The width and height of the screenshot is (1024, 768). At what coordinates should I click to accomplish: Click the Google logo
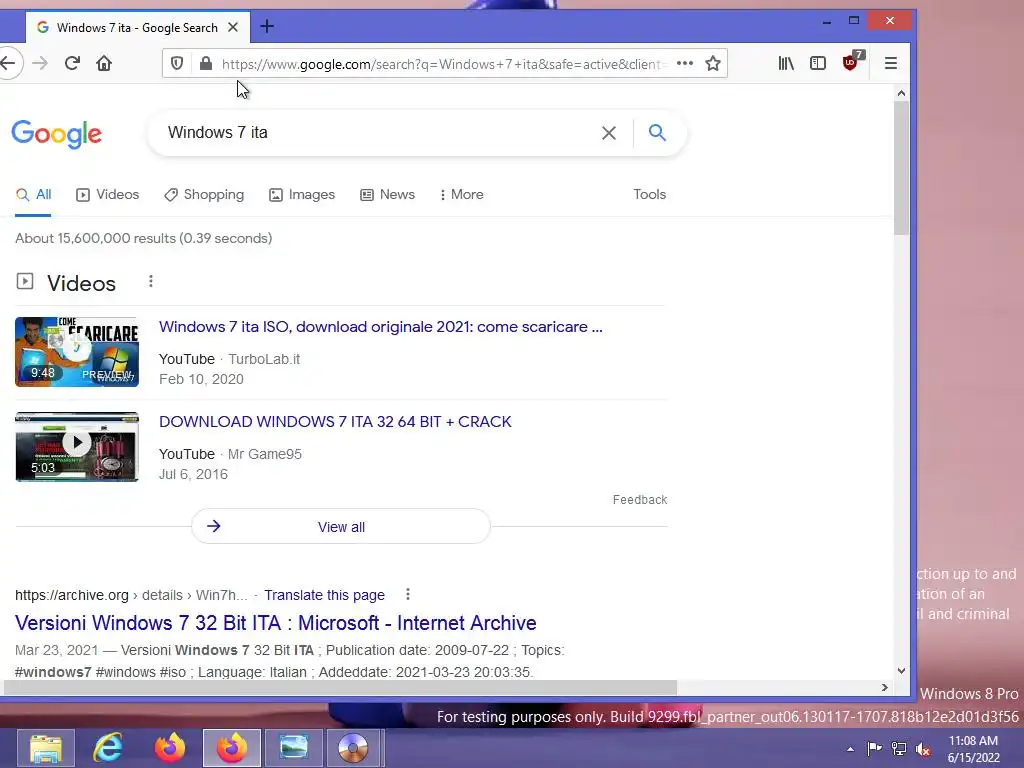click(57, 134)
